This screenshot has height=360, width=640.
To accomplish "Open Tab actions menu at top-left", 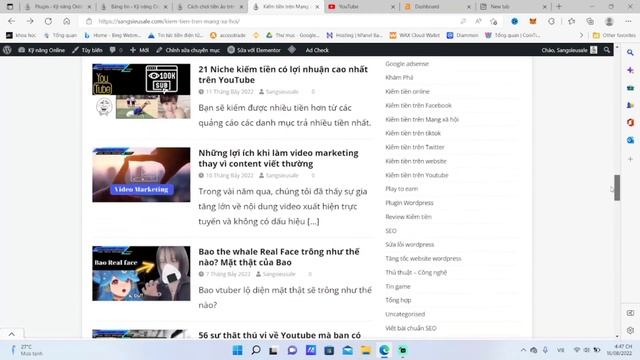I will (10, 7).
